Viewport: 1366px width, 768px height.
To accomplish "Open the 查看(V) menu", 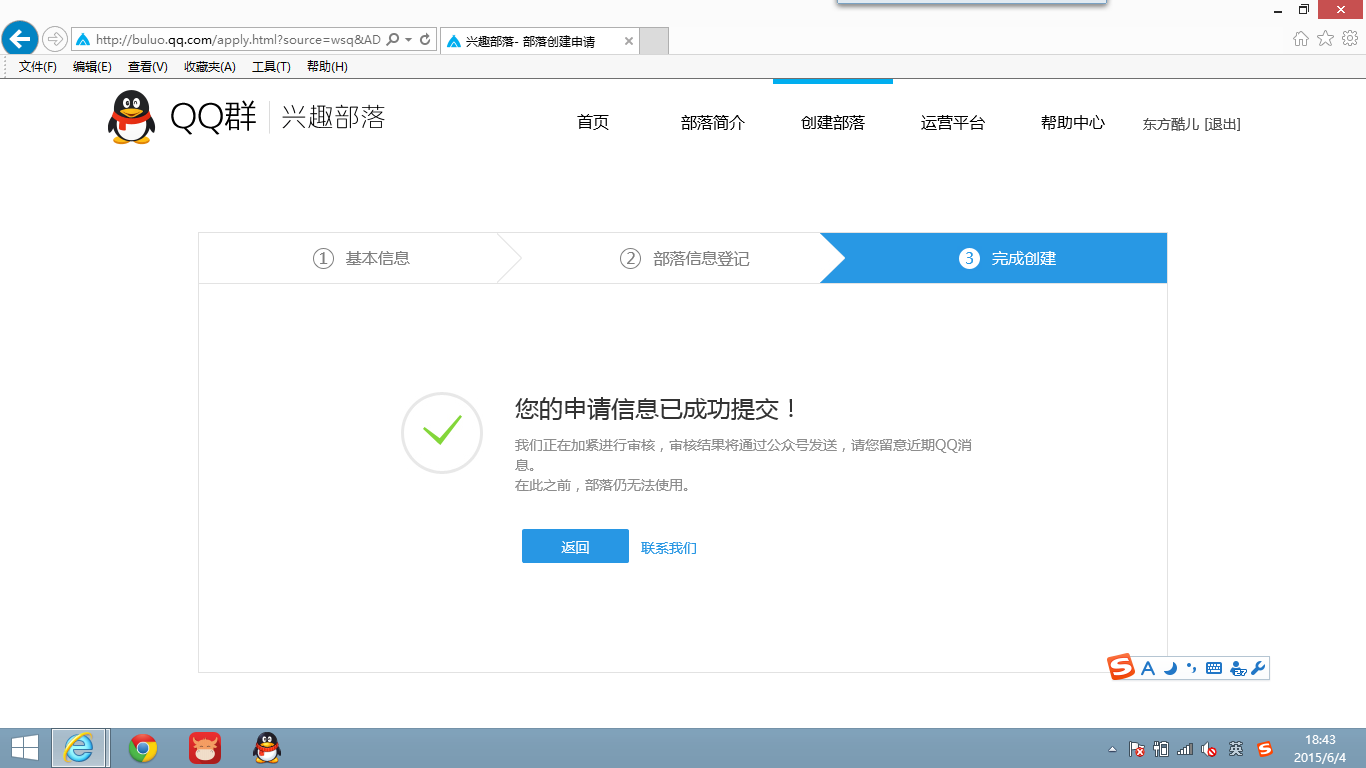I will click(147, 67).
